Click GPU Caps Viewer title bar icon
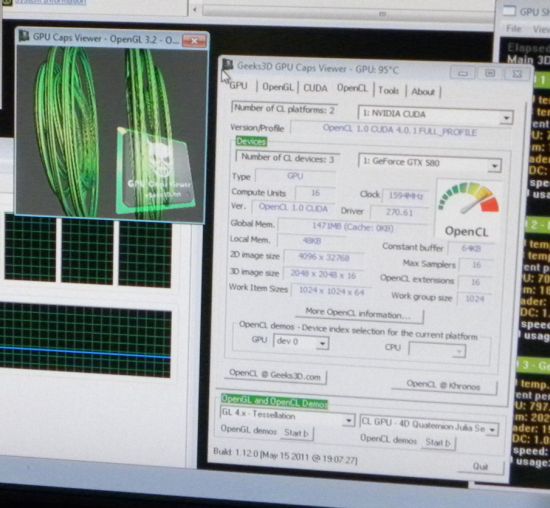 (228, 65)
